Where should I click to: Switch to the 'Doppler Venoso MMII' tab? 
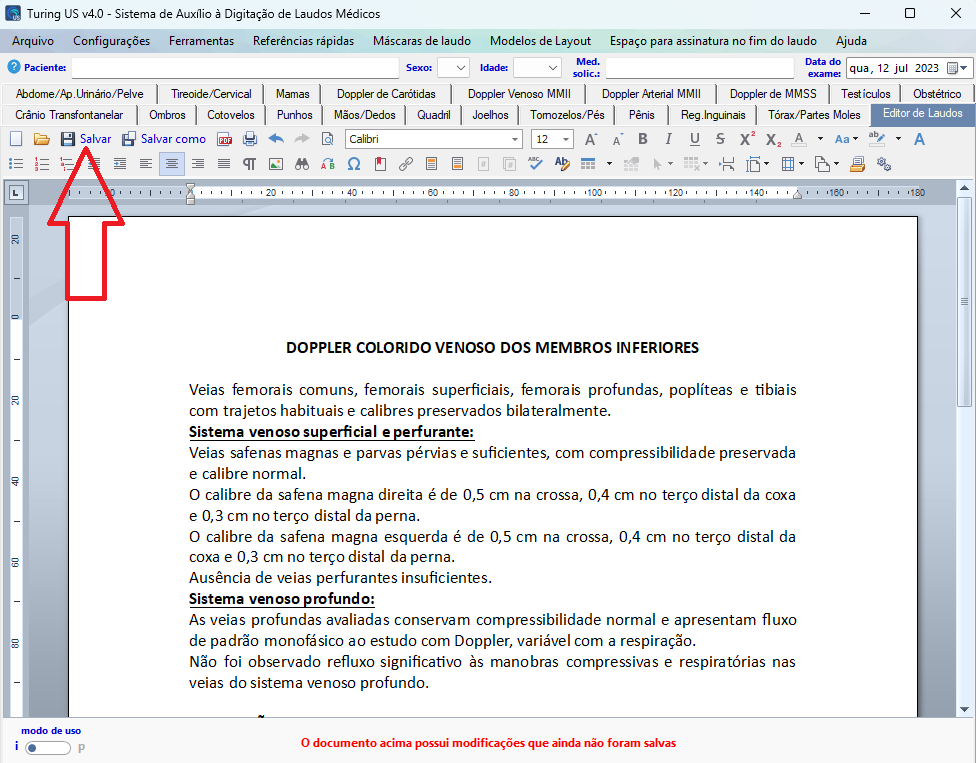[x=519, y=94]
